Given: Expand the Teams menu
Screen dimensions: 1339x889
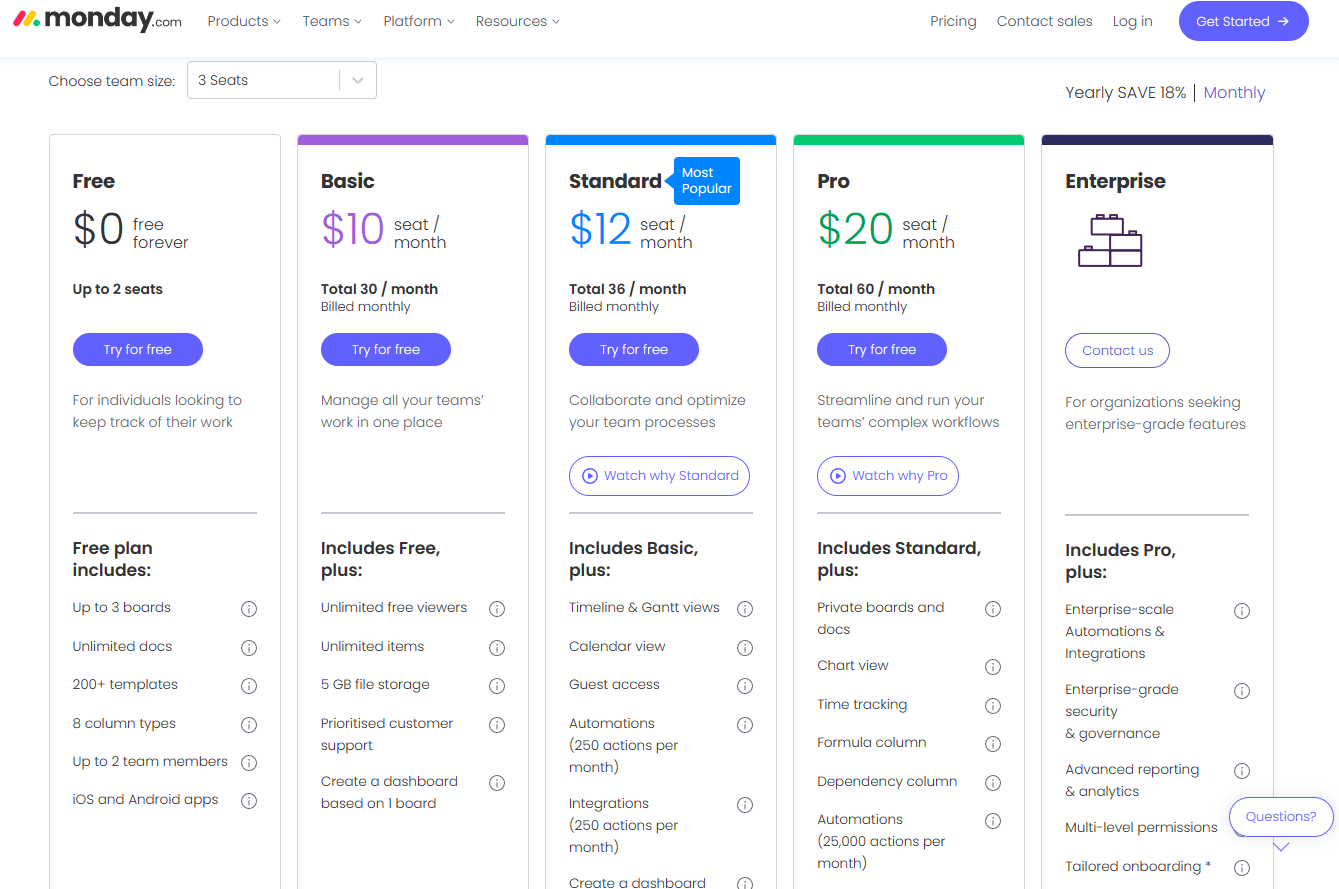Looking at the screenshot, I should click(x=332, y=21).
